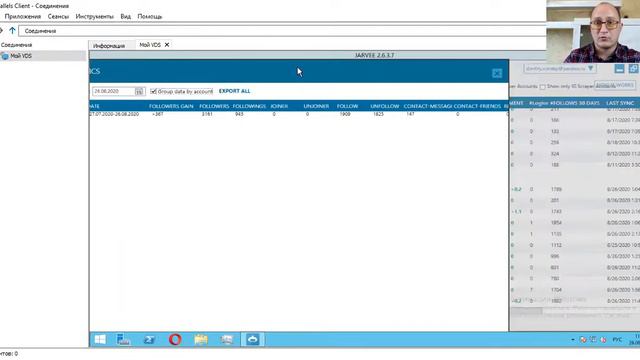The height and width of the screenshot is (360, 640).
Task: Click the Jarvee restore window icon
Action: (x=633, y=69)
